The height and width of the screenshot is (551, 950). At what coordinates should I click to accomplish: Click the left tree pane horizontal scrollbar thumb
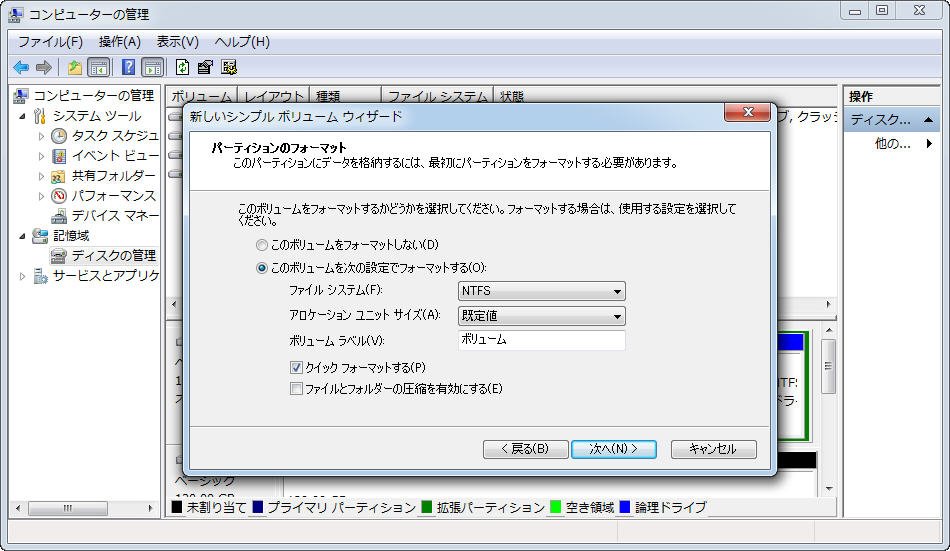[x=68, y=508]
